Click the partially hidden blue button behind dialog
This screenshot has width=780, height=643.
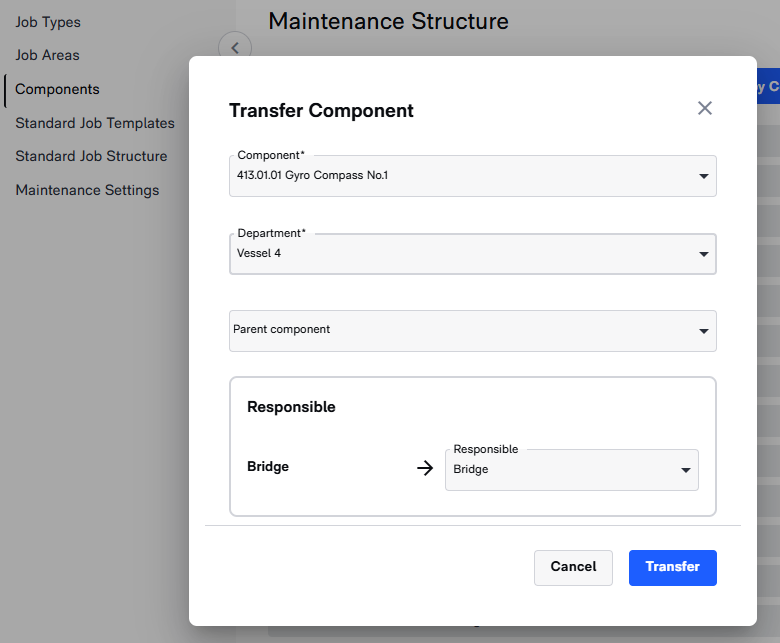point(768,86)
